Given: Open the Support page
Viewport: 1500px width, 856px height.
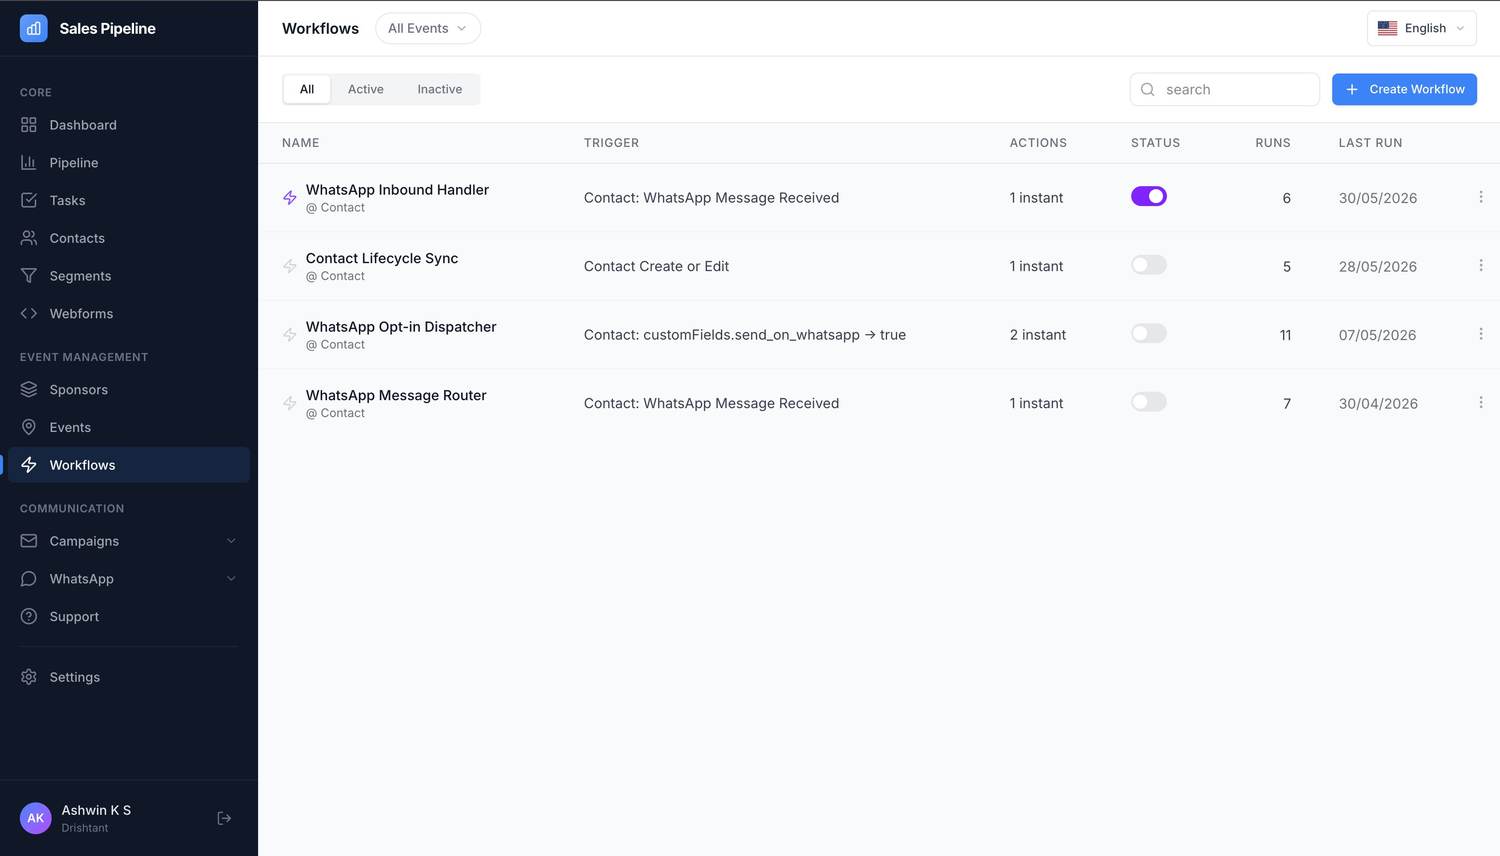Looking at the screenshot, I should (x=129, y=617).
